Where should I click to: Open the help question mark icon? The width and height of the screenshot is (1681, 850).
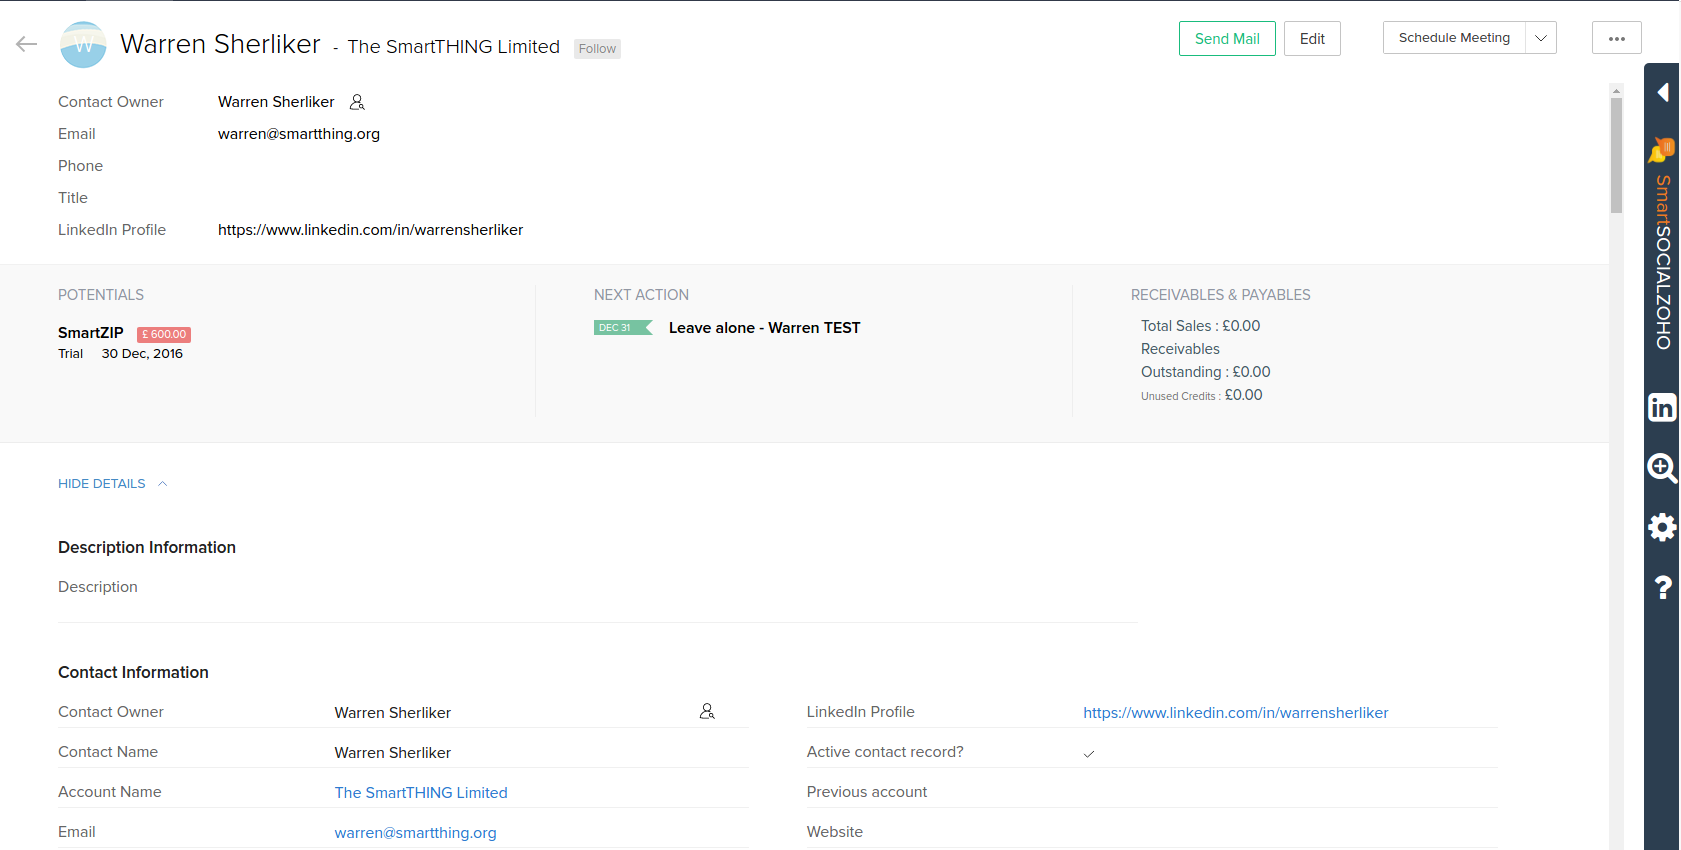(x=1662, y=587)
